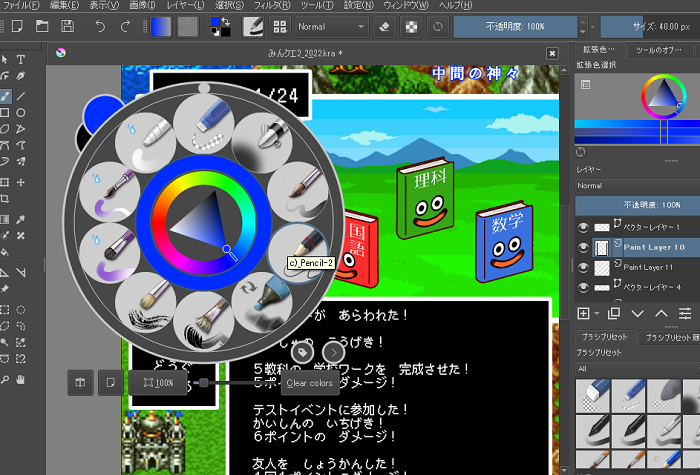
Task: Hide the Paint Layer 10 layer
Action: pos(585,247)
